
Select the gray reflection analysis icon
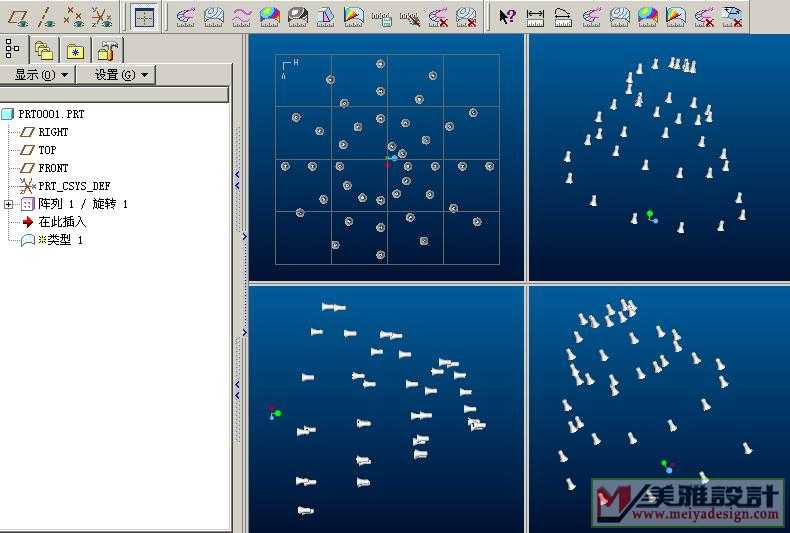[298, 17]
